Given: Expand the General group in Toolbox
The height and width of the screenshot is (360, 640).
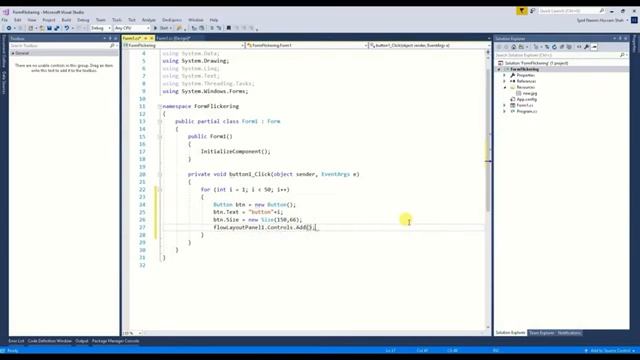Looking at the screenshot, I should [x=13, y=53].
